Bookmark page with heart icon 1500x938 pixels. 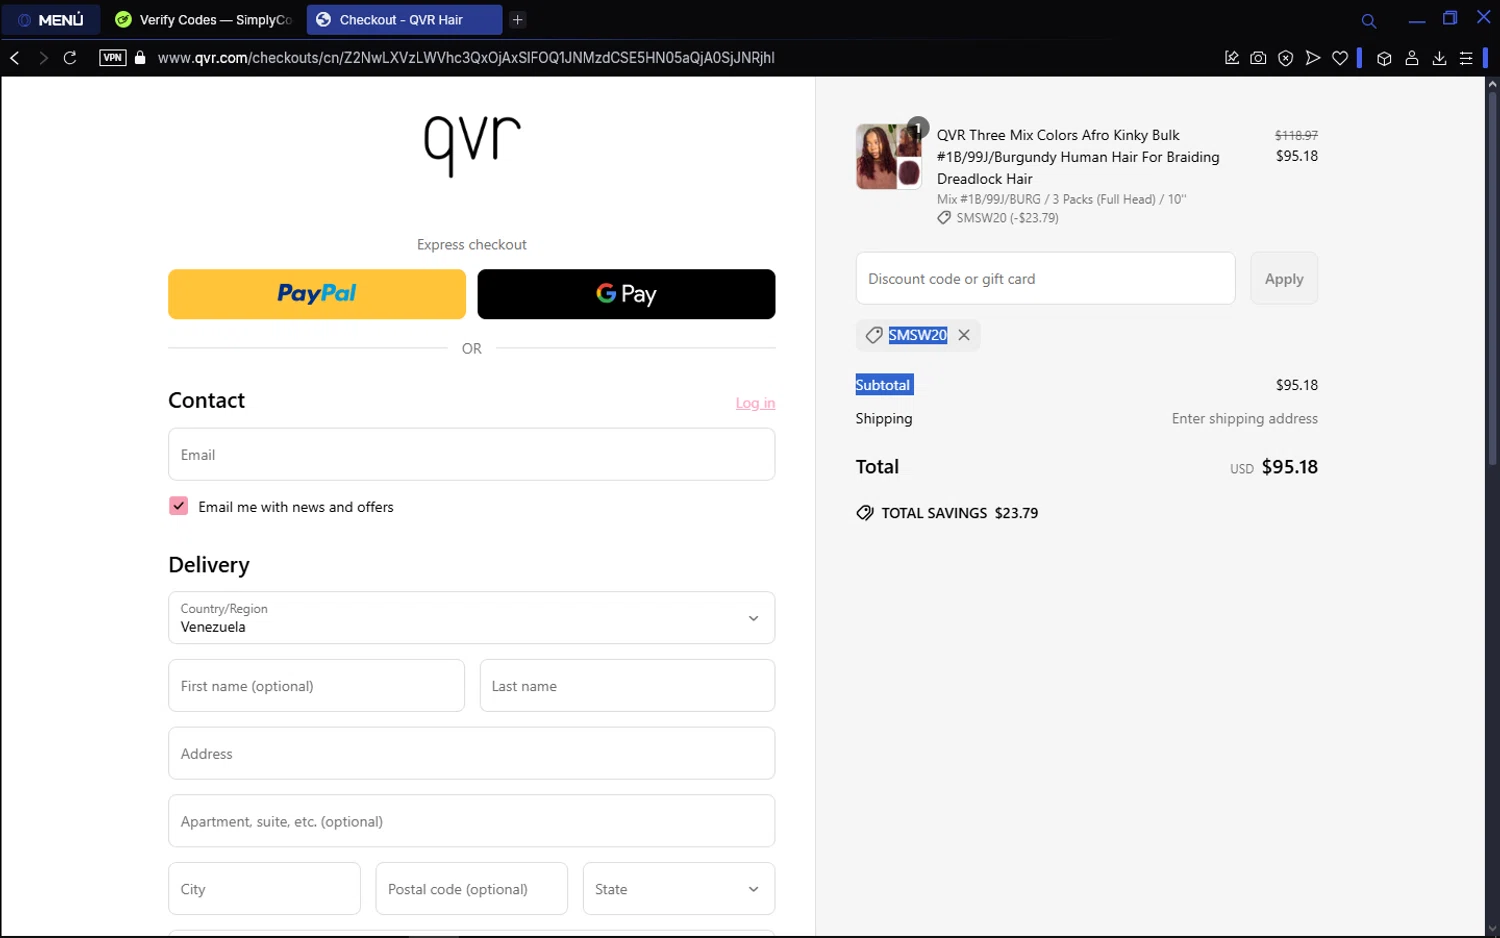1340,58
